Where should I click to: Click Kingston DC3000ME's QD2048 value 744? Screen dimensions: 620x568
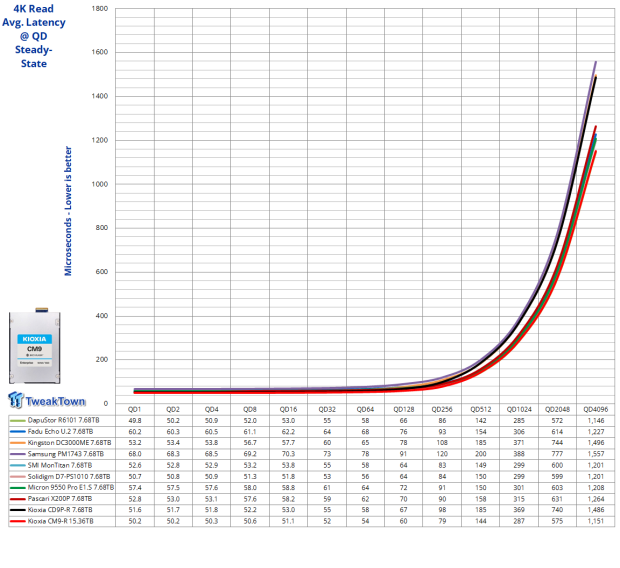558,442
